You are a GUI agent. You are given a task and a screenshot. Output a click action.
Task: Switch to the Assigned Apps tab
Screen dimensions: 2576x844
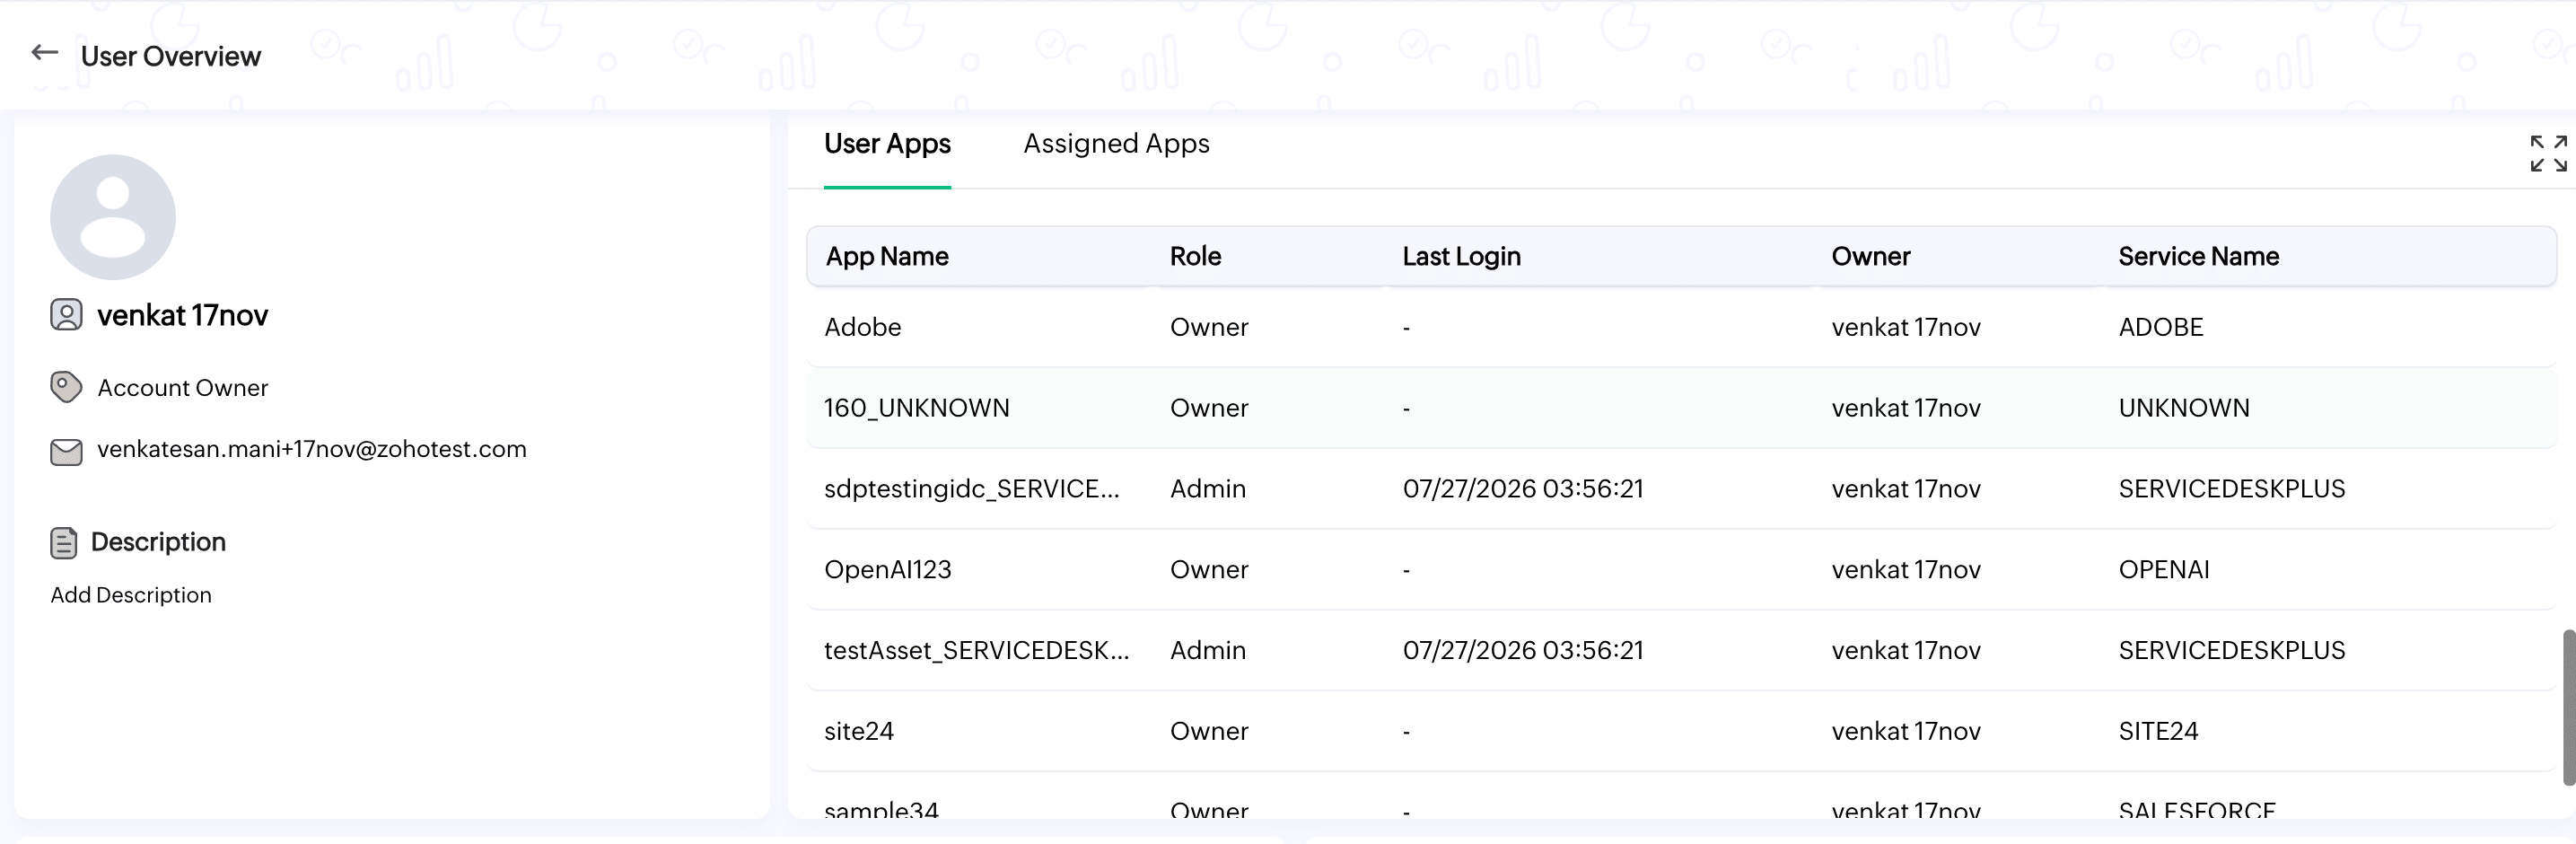point(1116,144)
